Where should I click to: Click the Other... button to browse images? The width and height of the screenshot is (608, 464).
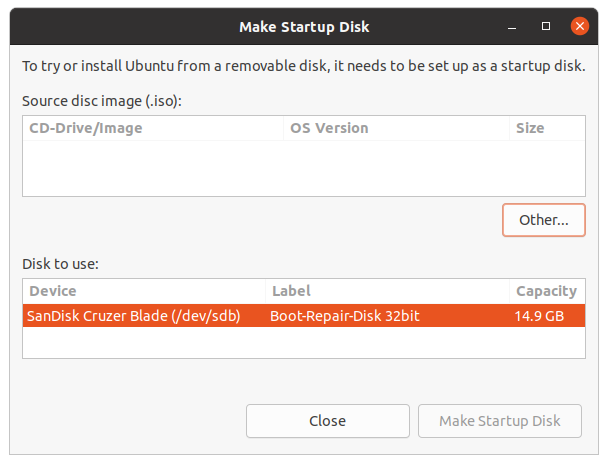coord(543,220)
